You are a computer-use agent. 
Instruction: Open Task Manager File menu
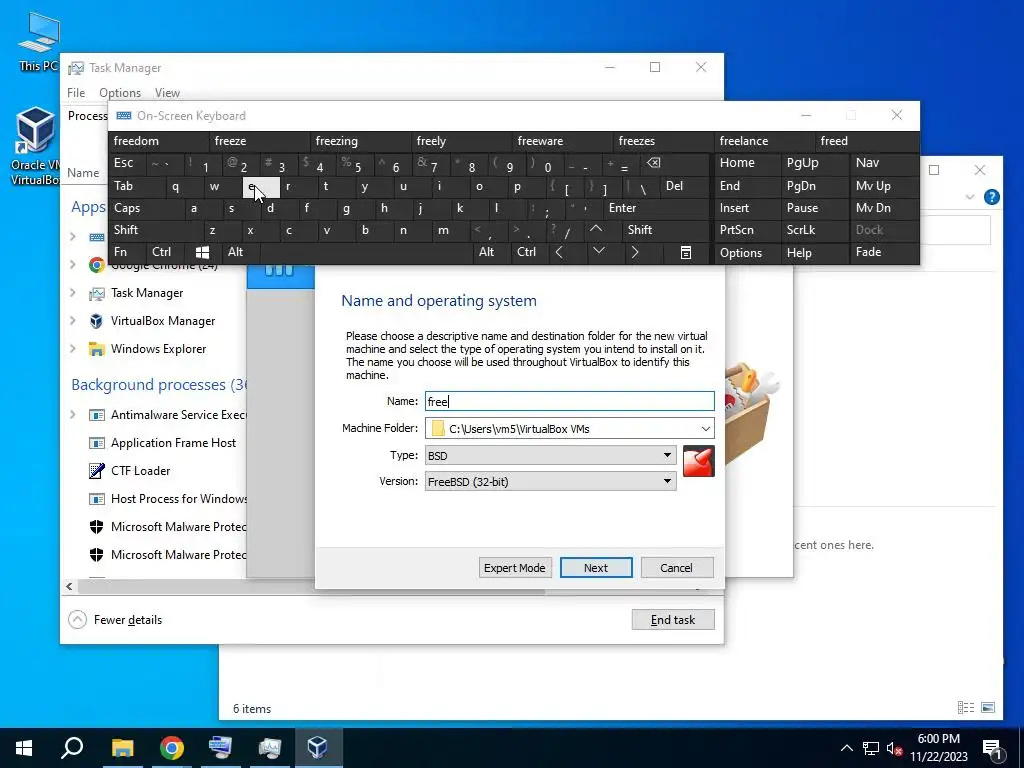[x=76, y=93]
